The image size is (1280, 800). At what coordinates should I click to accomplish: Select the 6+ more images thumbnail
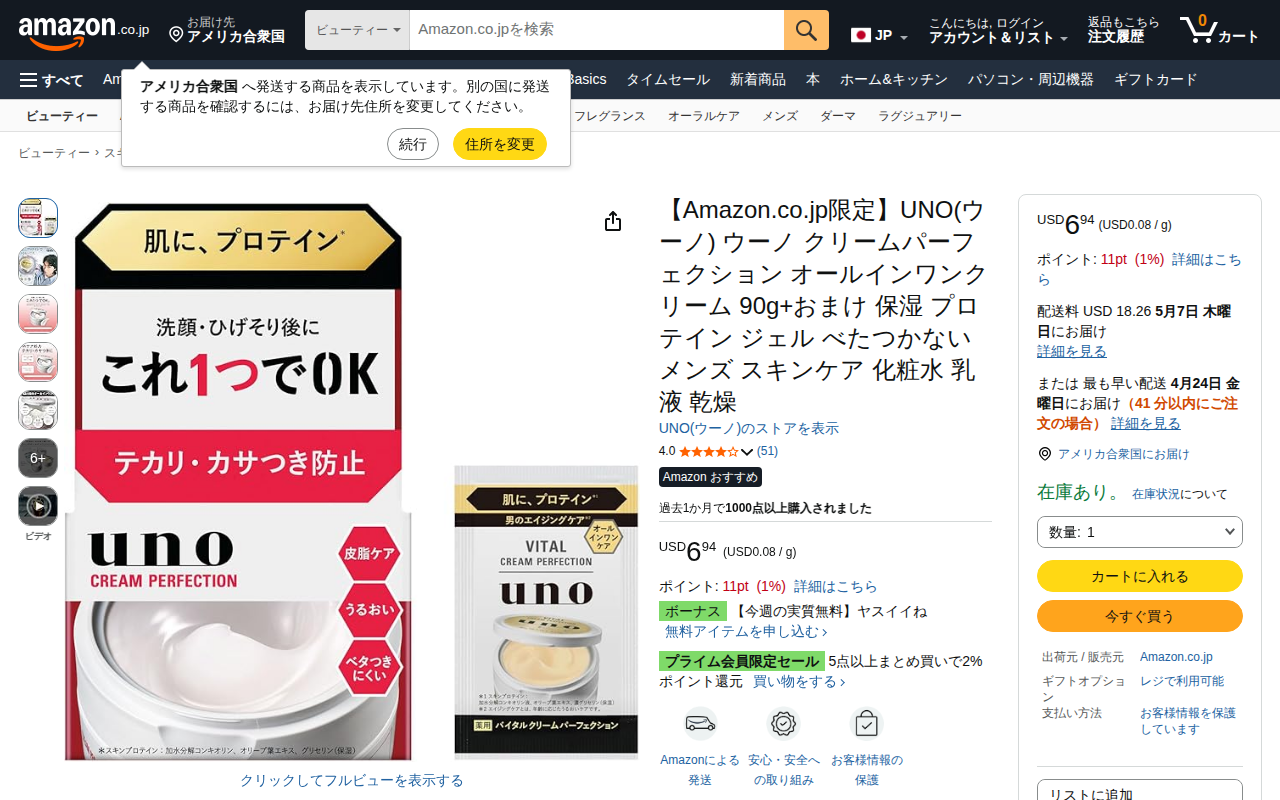pos(38,458)
